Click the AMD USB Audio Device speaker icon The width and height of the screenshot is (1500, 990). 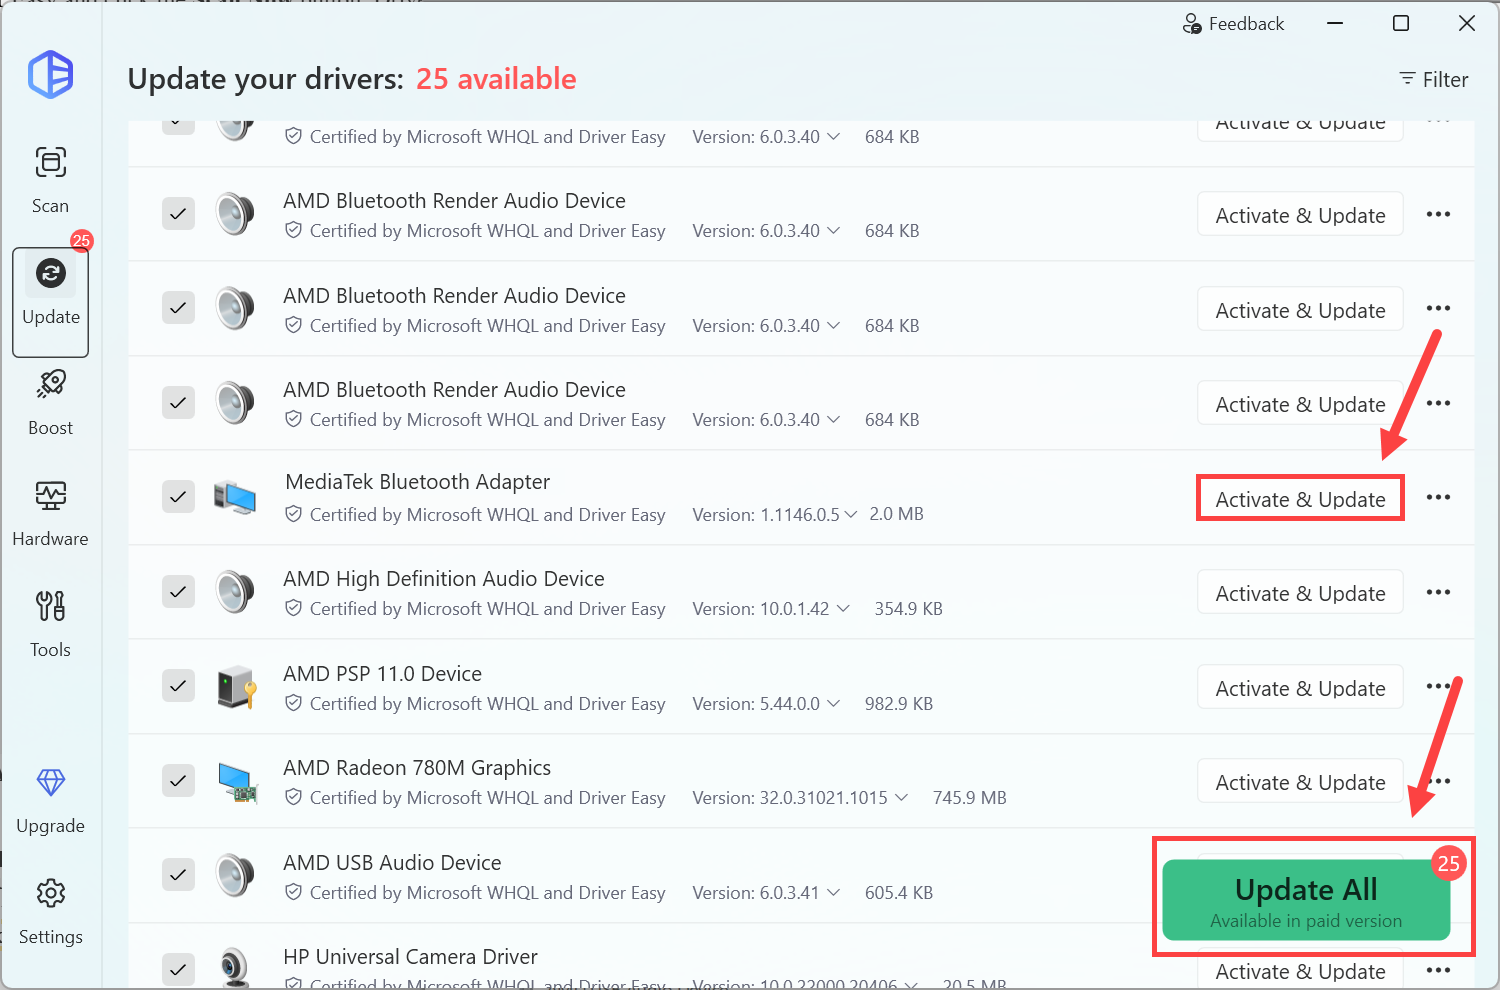tap(235, 875)
